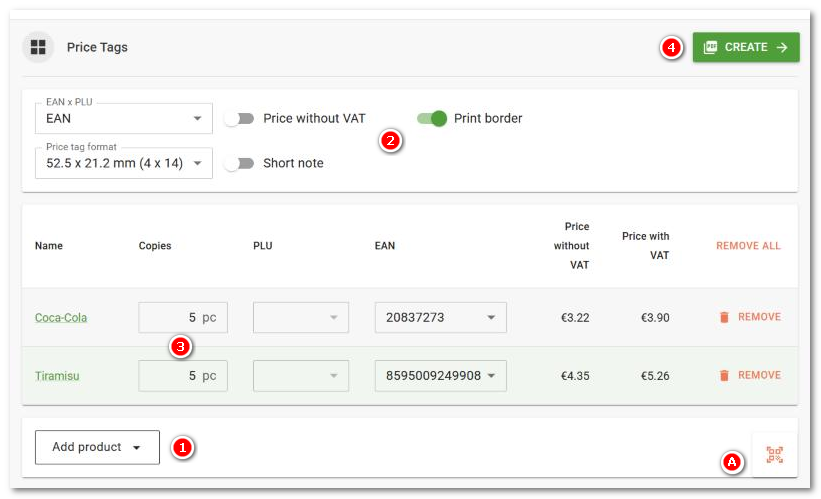Click the Price without VAT column header
The width and height of the screenshot is (821, 499).
click(572, 246)
